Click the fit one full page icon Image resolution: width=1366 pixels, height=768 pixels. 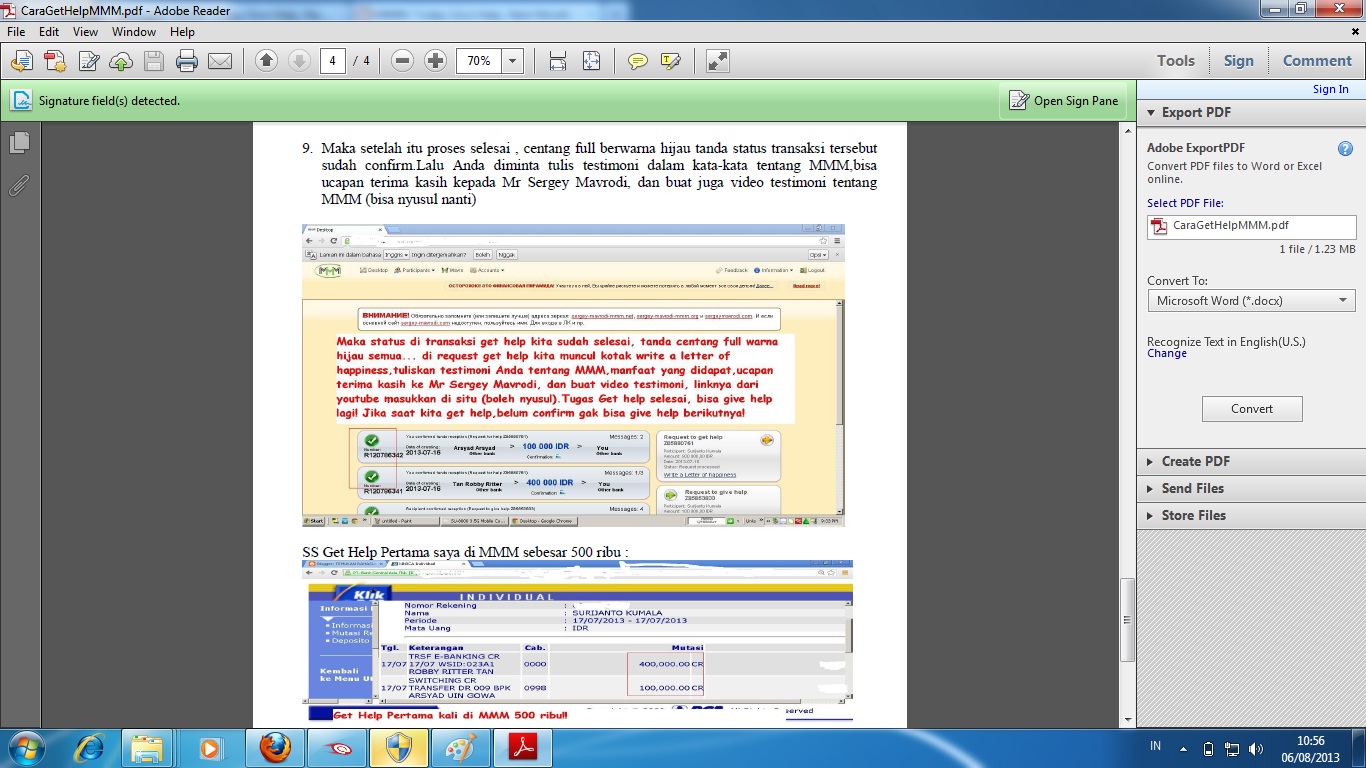591,61
